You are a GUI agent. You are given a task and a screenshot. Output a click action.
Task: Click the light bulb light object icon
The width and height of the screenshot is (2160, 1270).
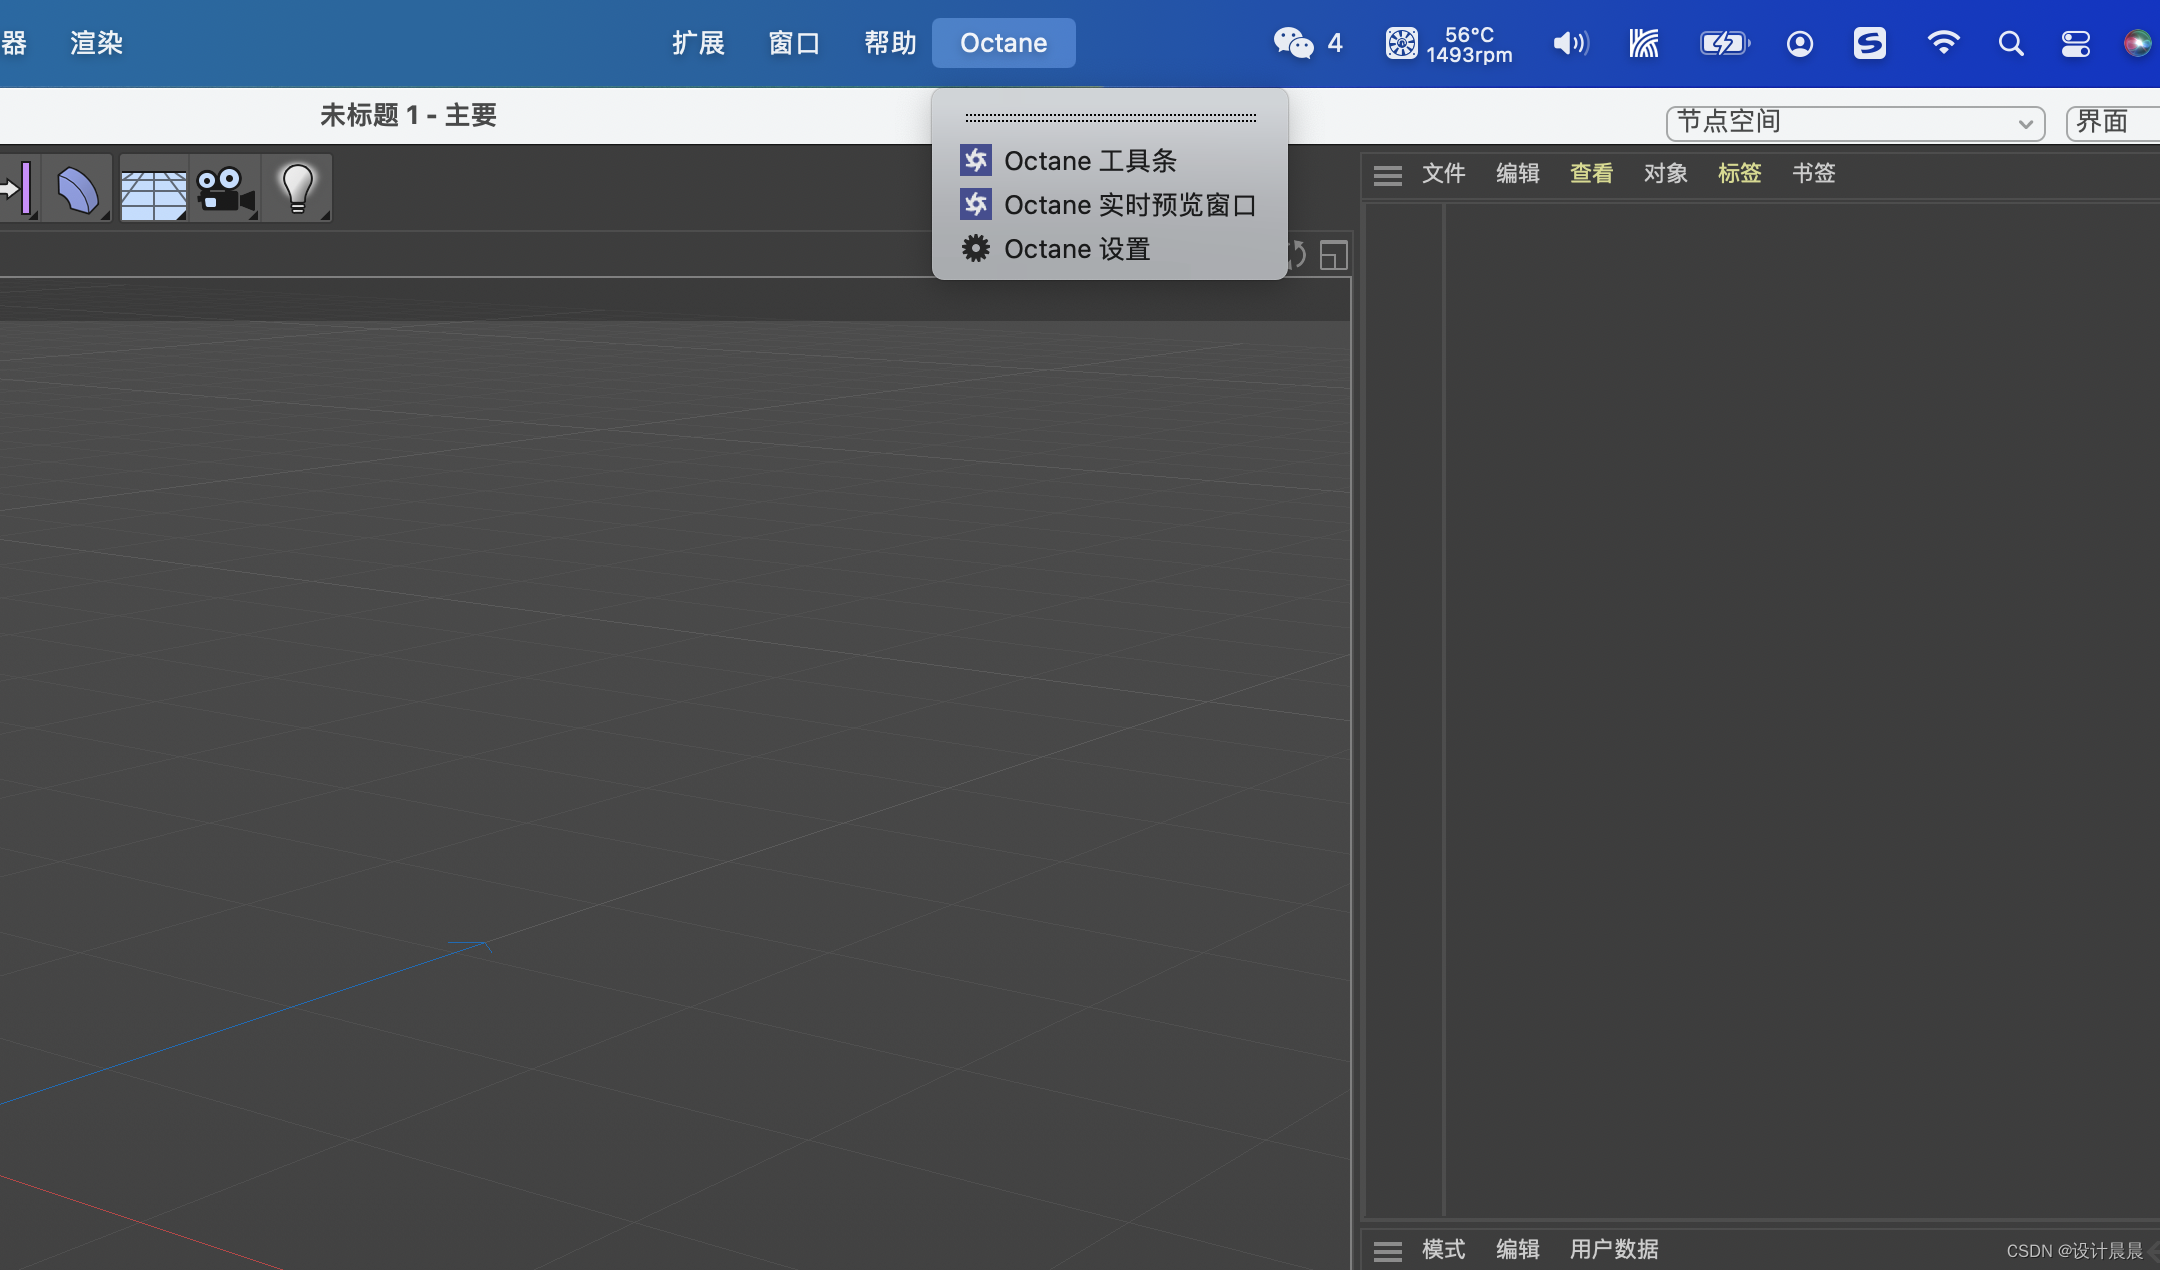click(x=297, y=188)
